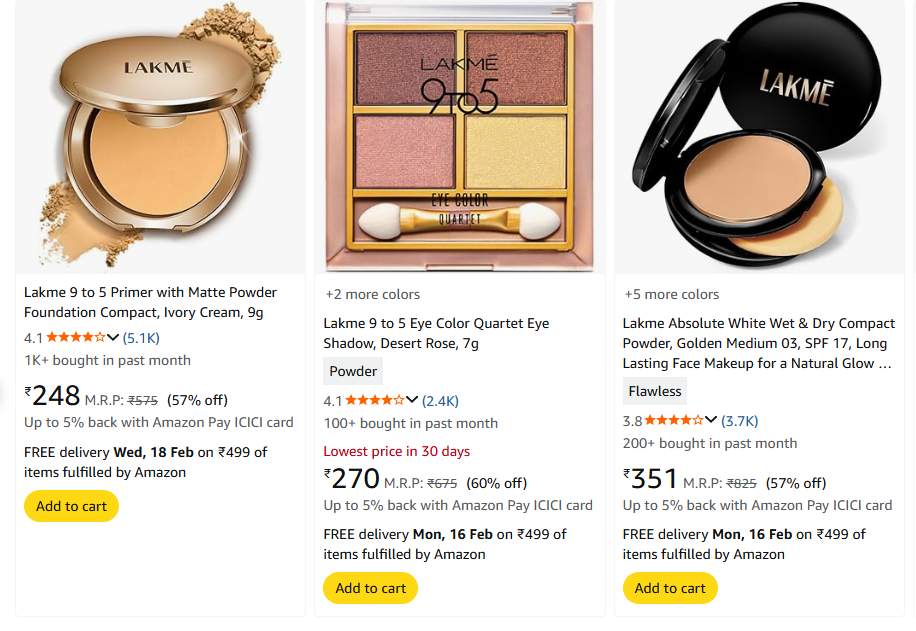This screenshot has height=631, width=916.
Task: Expand rating chevron for Absolute White compact
Action: click(711, 421)
